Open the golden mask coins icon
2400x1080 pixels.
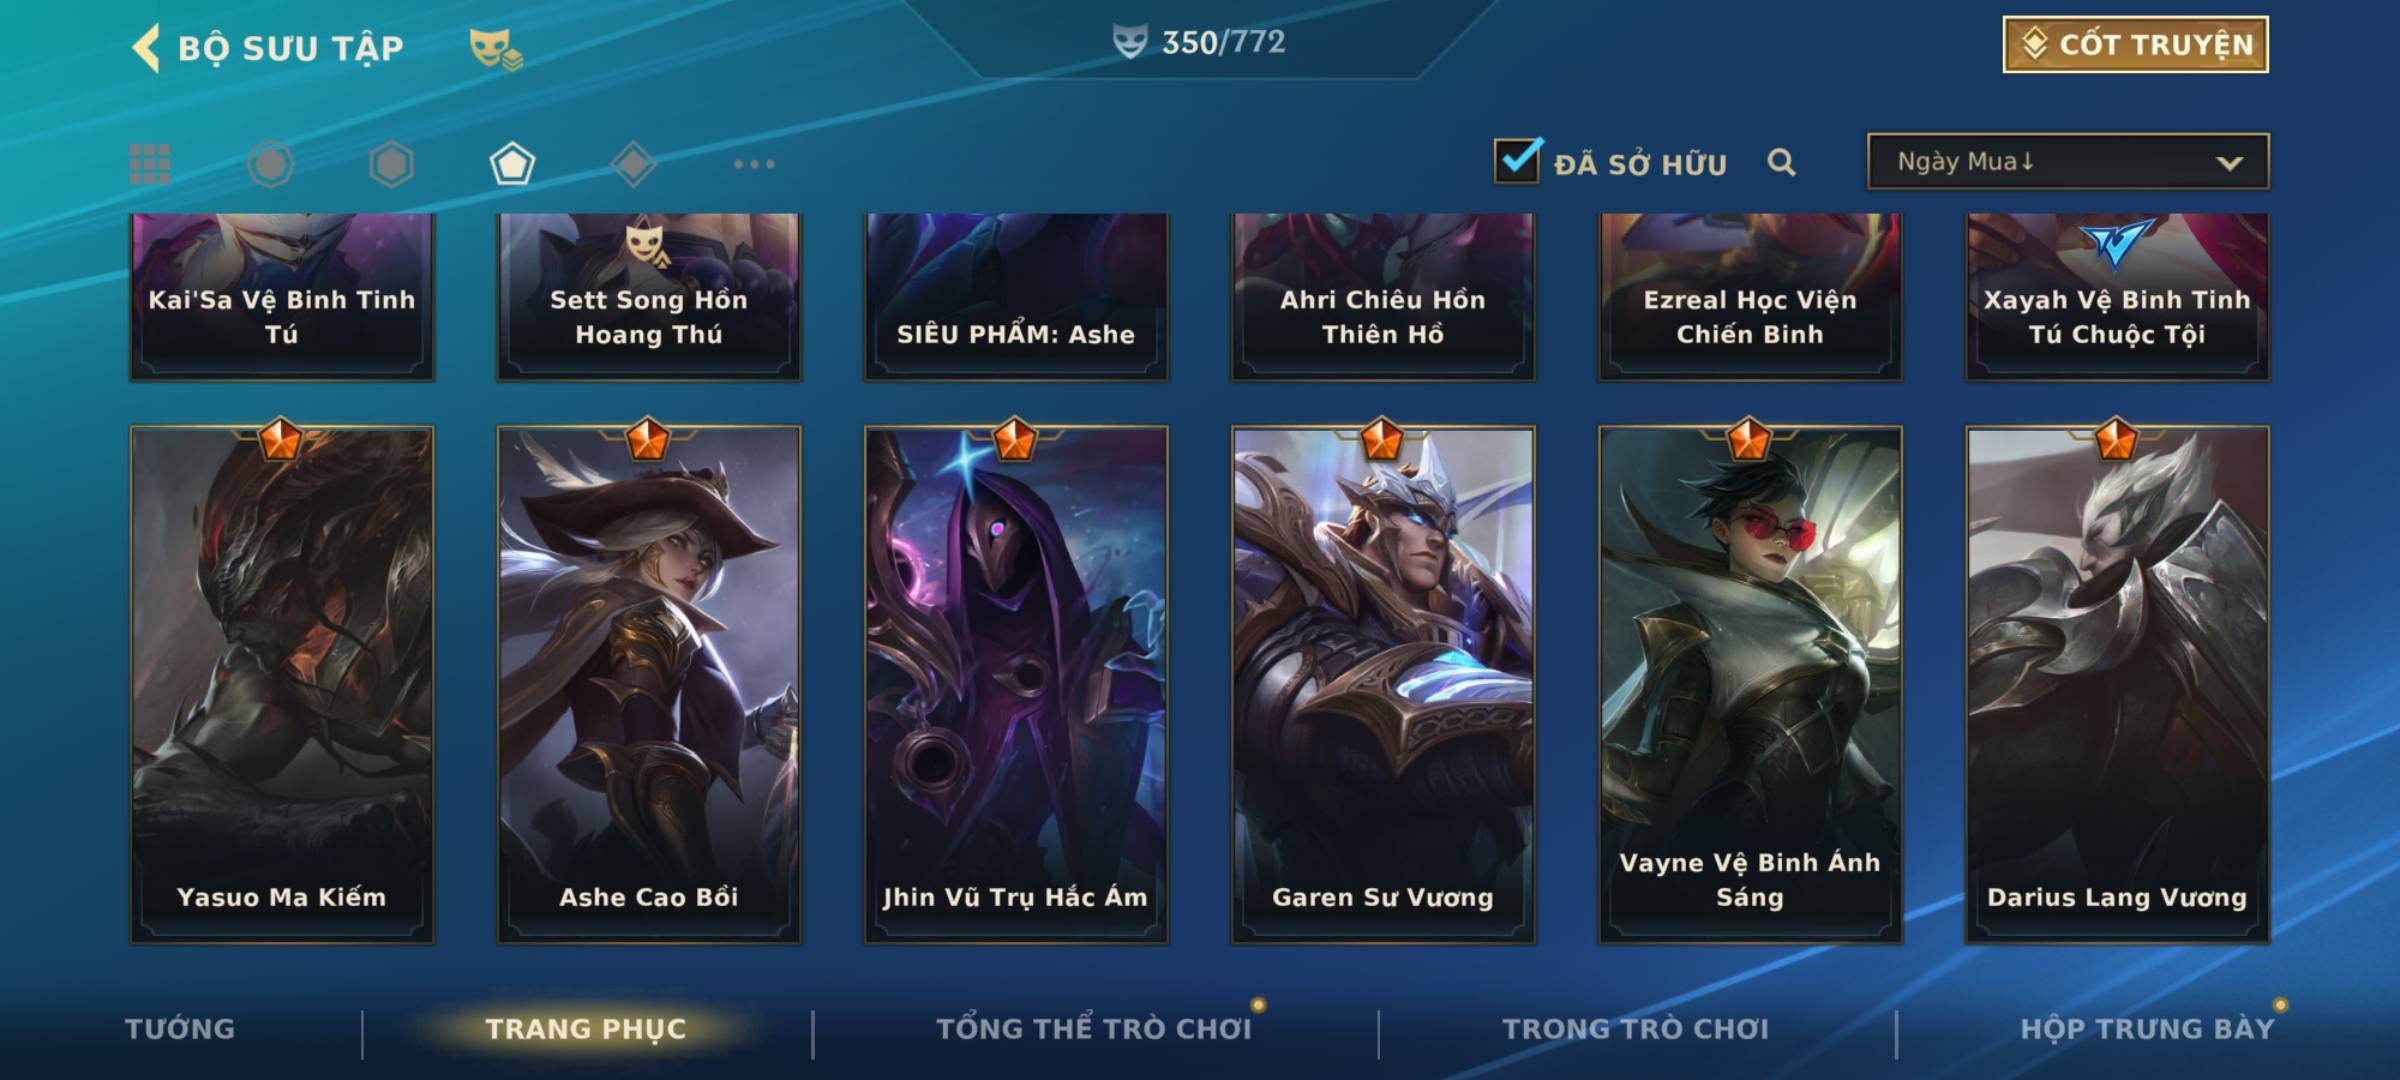coord(496,48)
